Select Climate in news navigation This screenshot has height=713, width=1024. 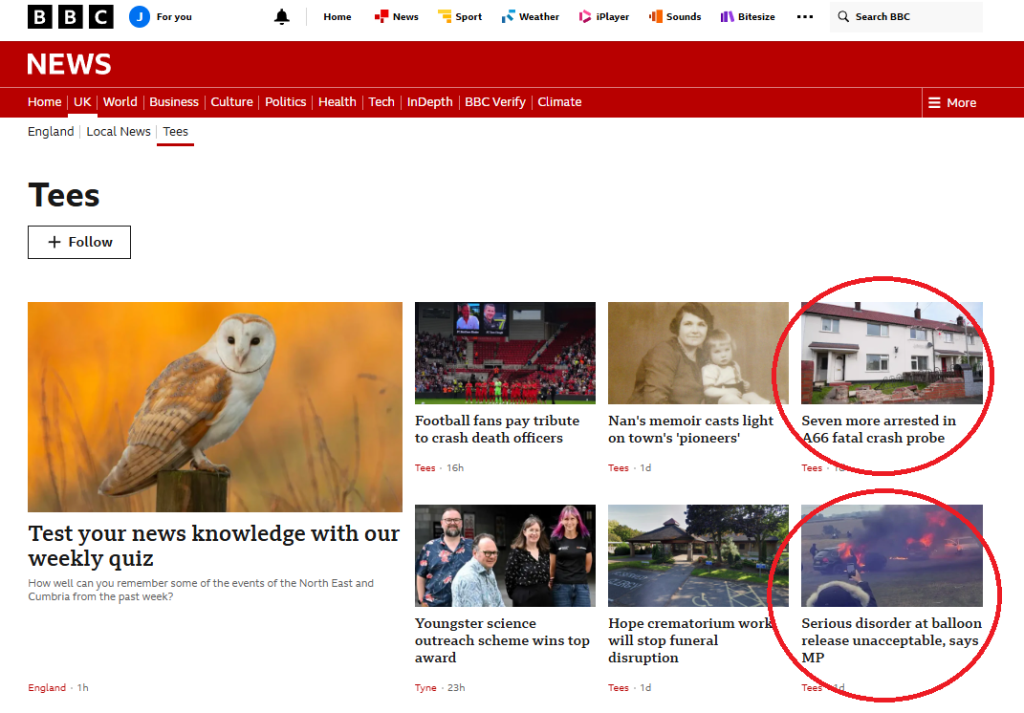[560, 102]
